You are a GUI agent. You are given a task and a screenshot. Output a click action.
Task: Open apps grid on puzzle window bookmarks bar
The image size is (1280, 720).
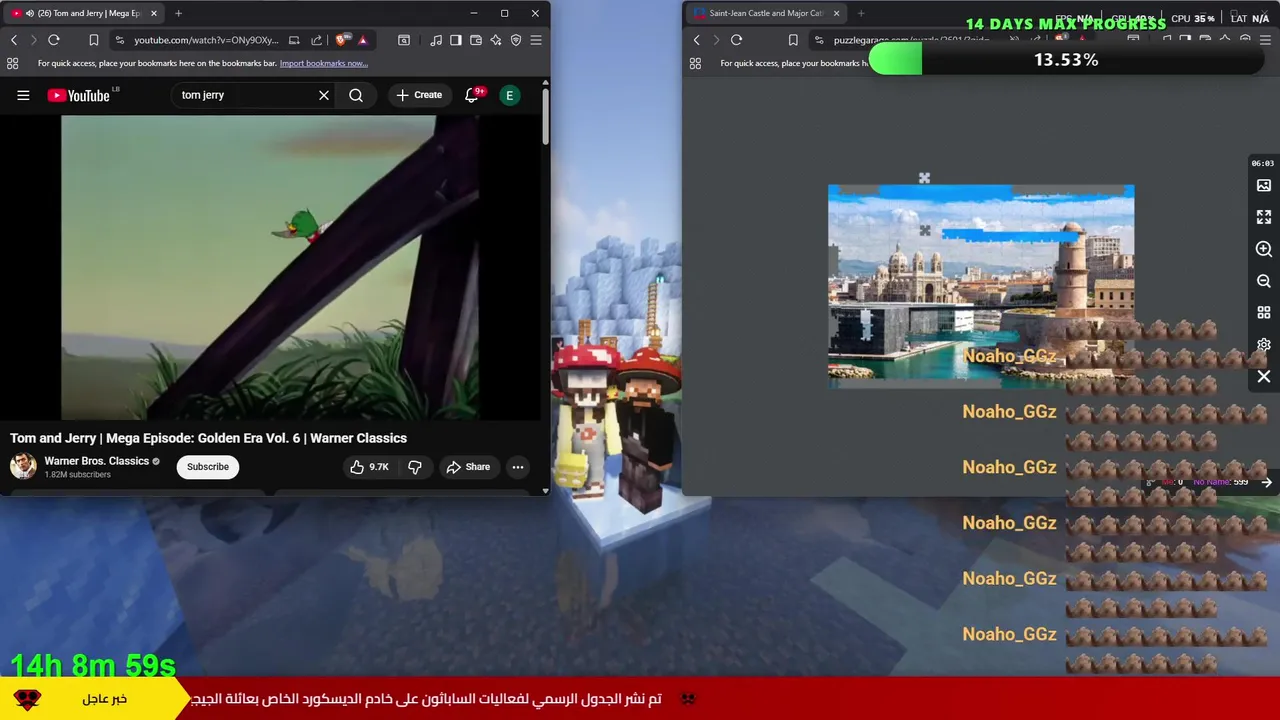tap(695, 63)
